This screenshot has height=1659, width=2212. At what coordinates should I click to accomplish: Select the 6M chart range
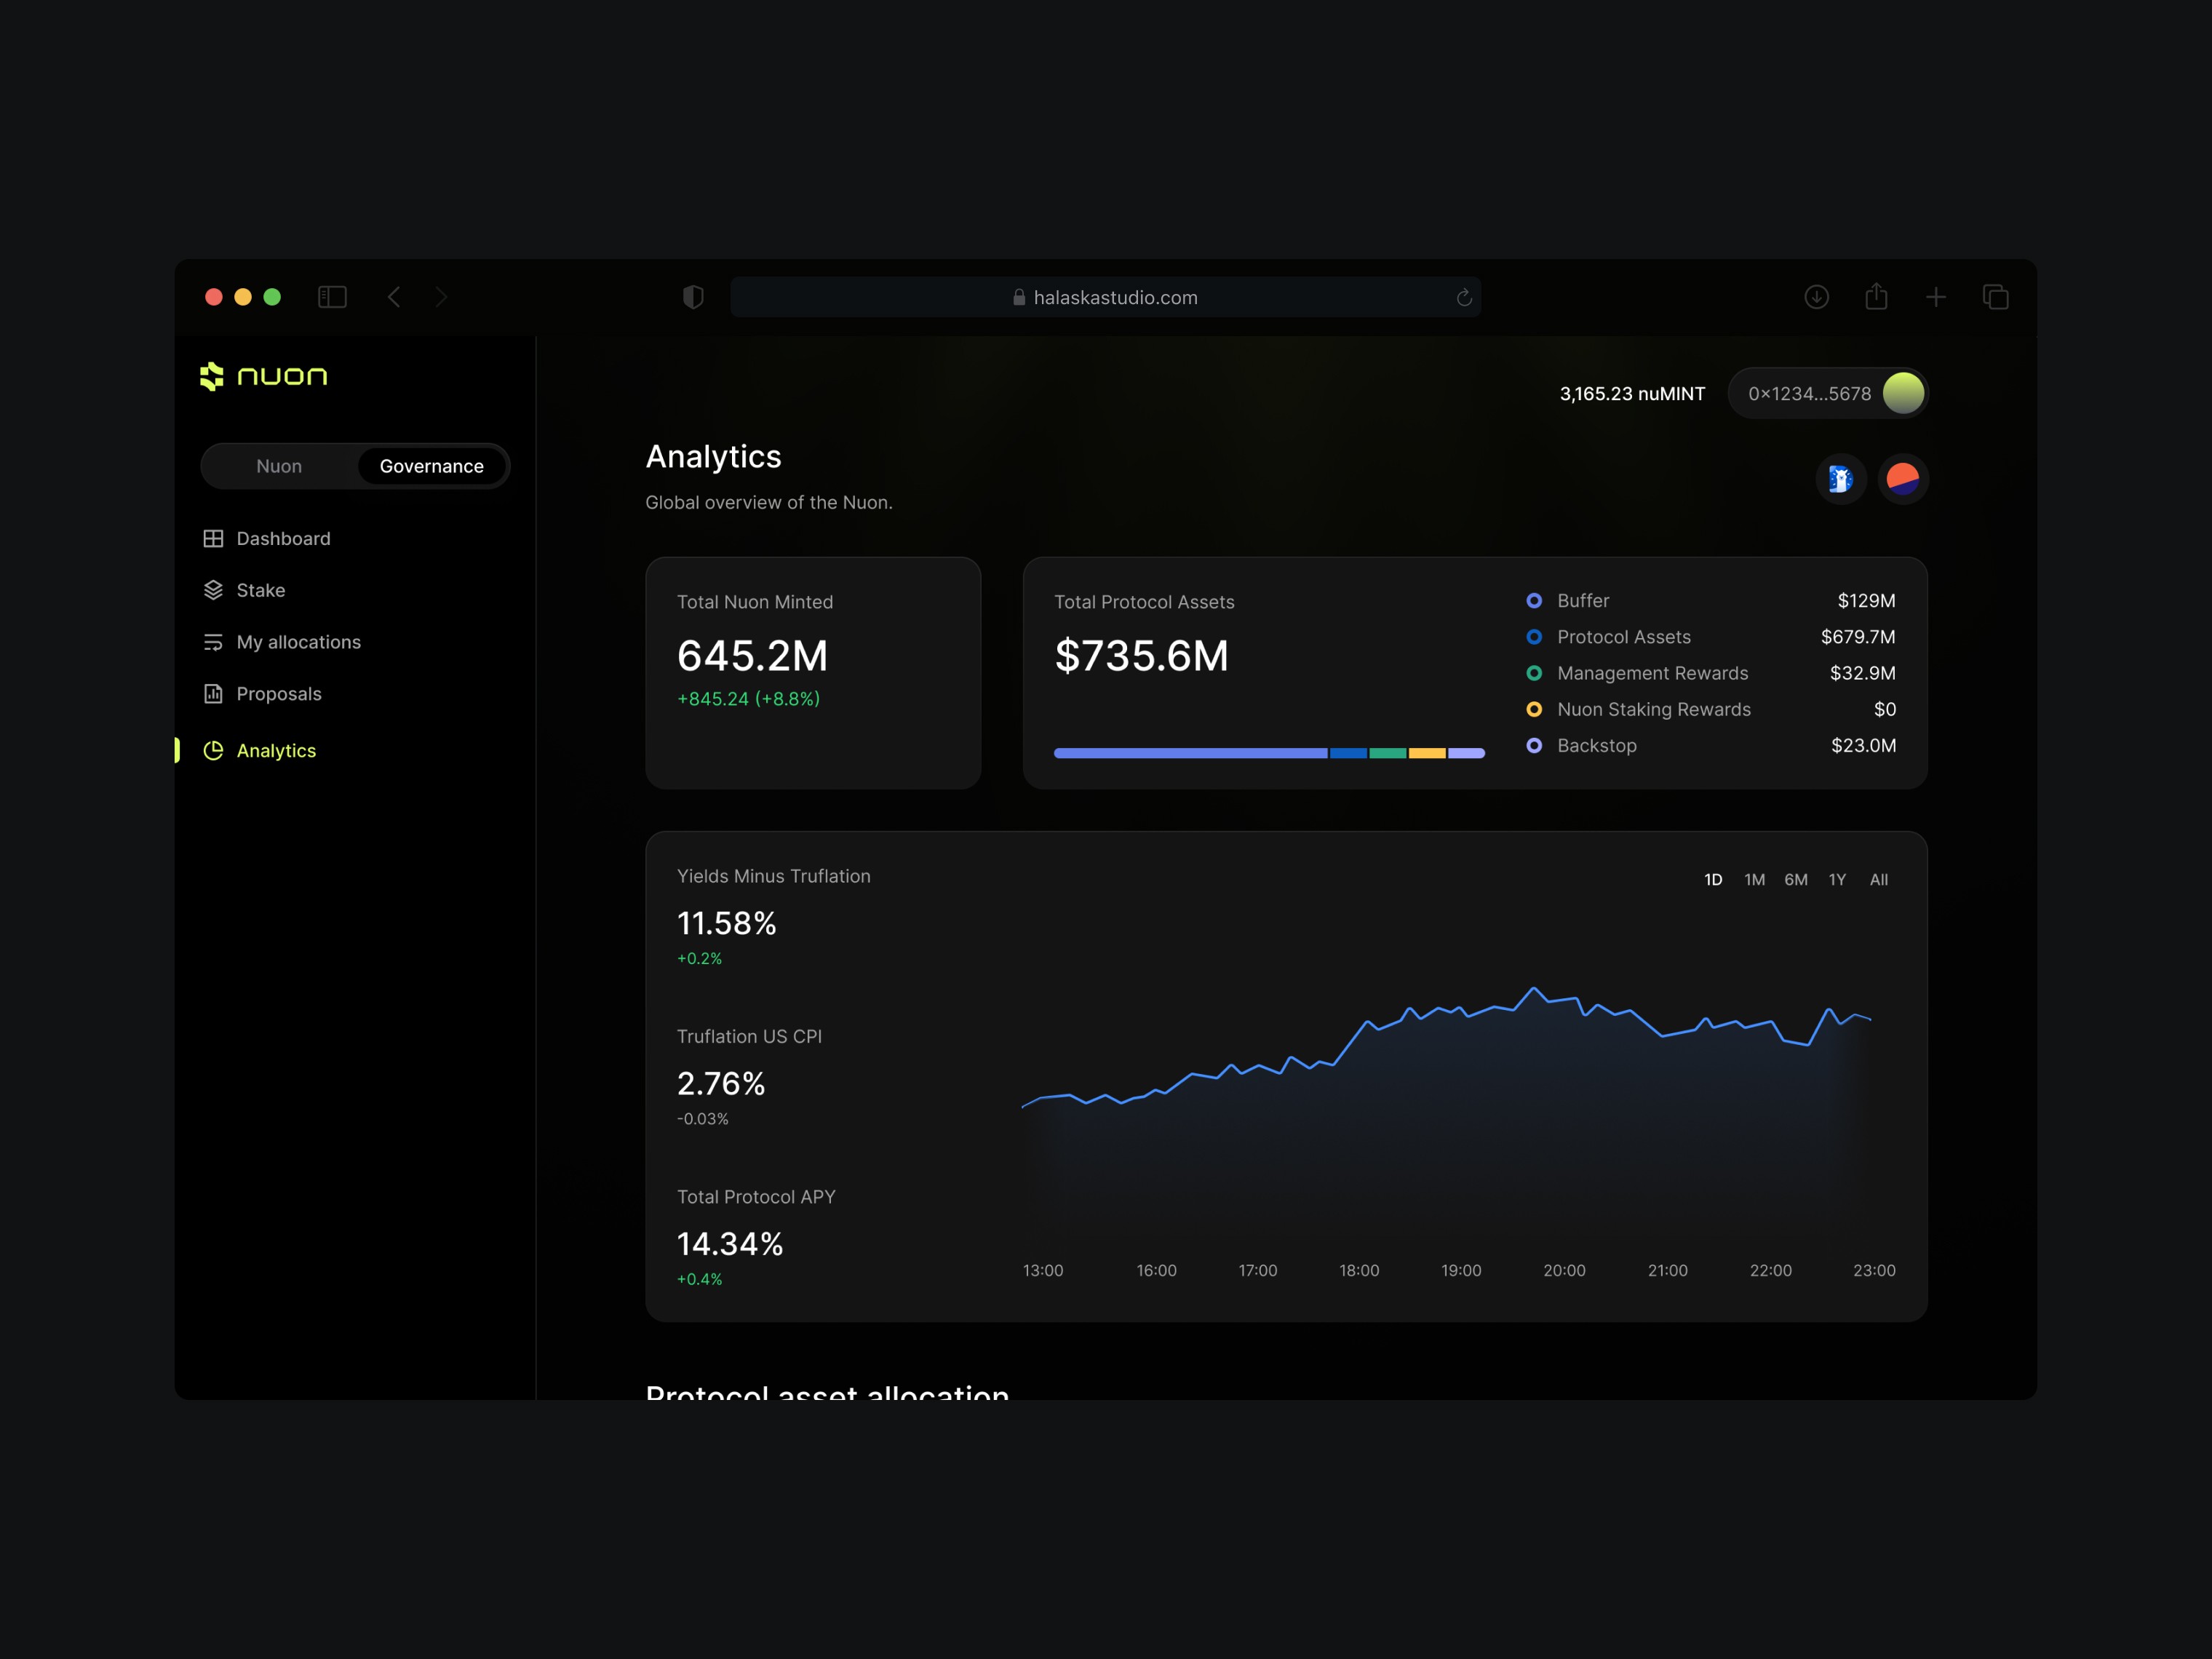pyautogui.click(x=1795, y=880)
